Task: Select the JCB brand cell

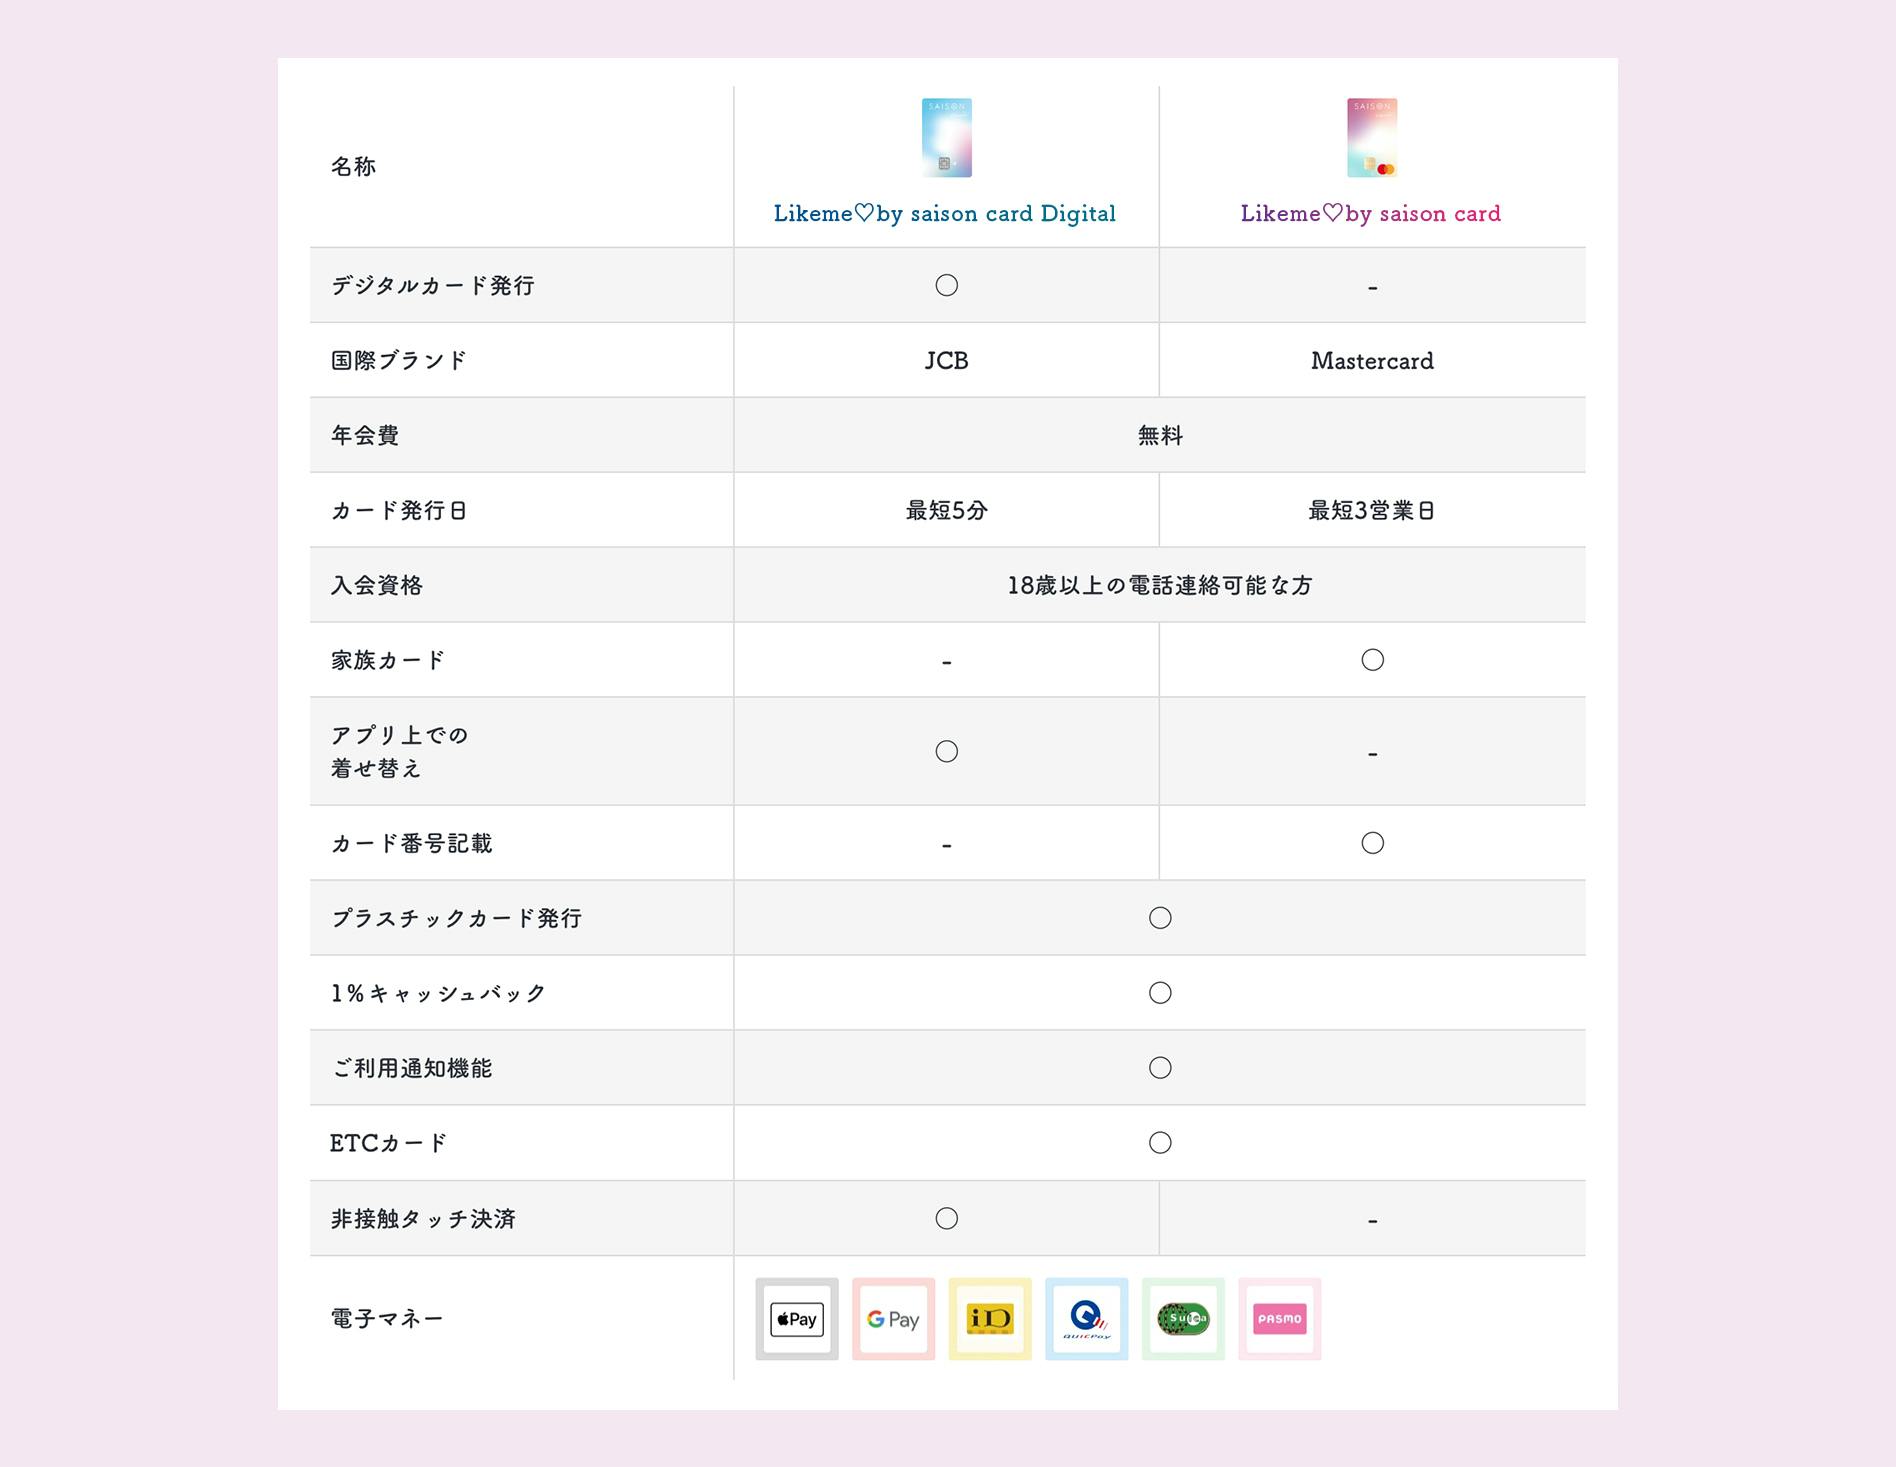Action: (946, 360)
